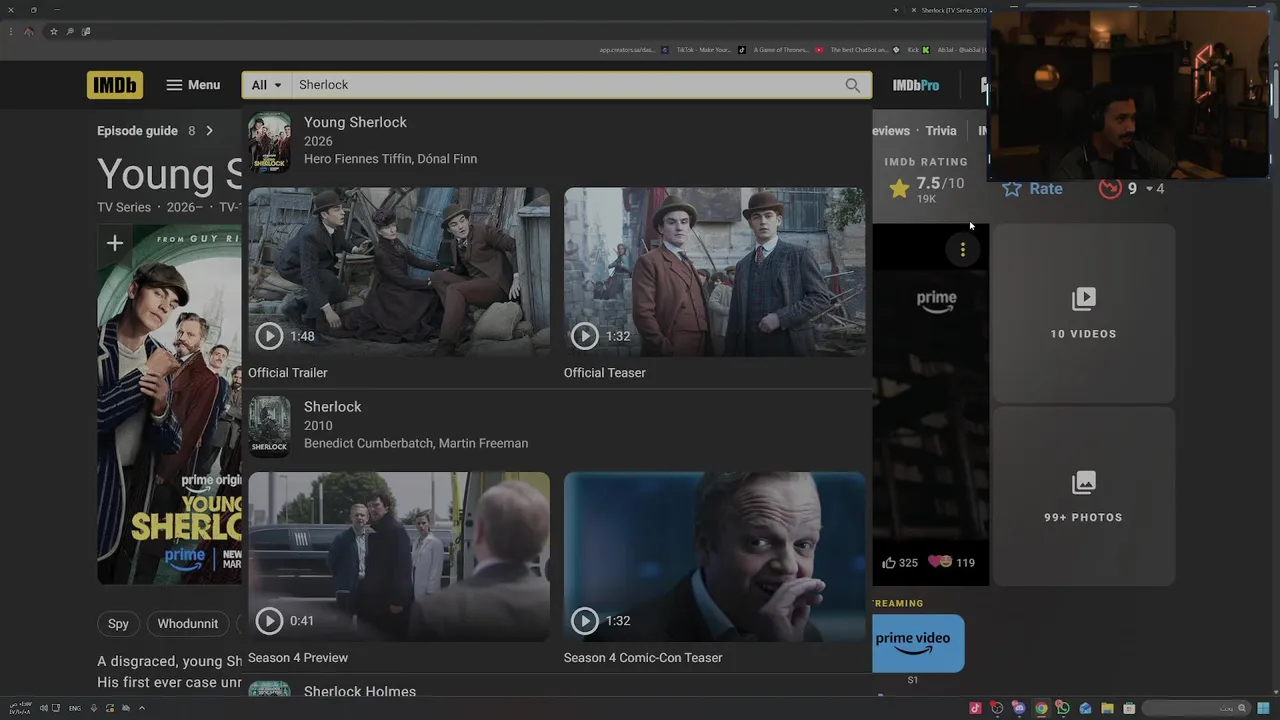
Task: Open the Episode guide link
Action: [x=137, y=131]
